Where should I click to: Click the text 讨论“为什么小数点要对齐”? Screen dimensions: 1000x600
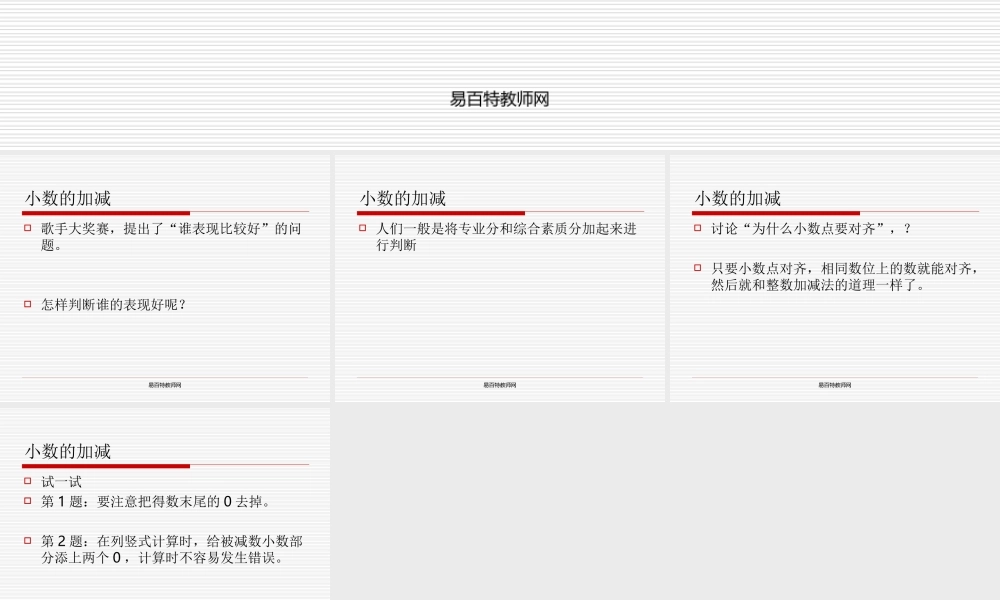811,229
